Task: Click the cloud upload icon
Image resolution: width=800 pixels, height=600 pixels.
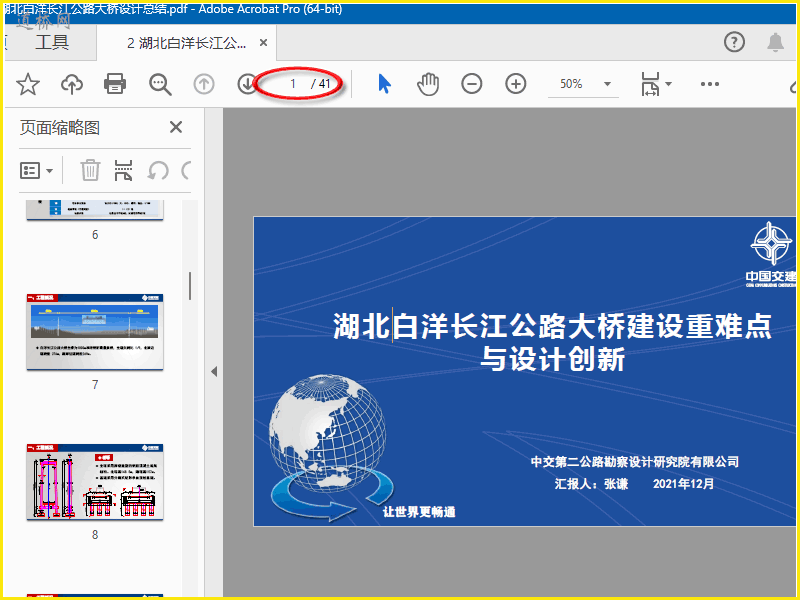Action: tap(72, 84)
